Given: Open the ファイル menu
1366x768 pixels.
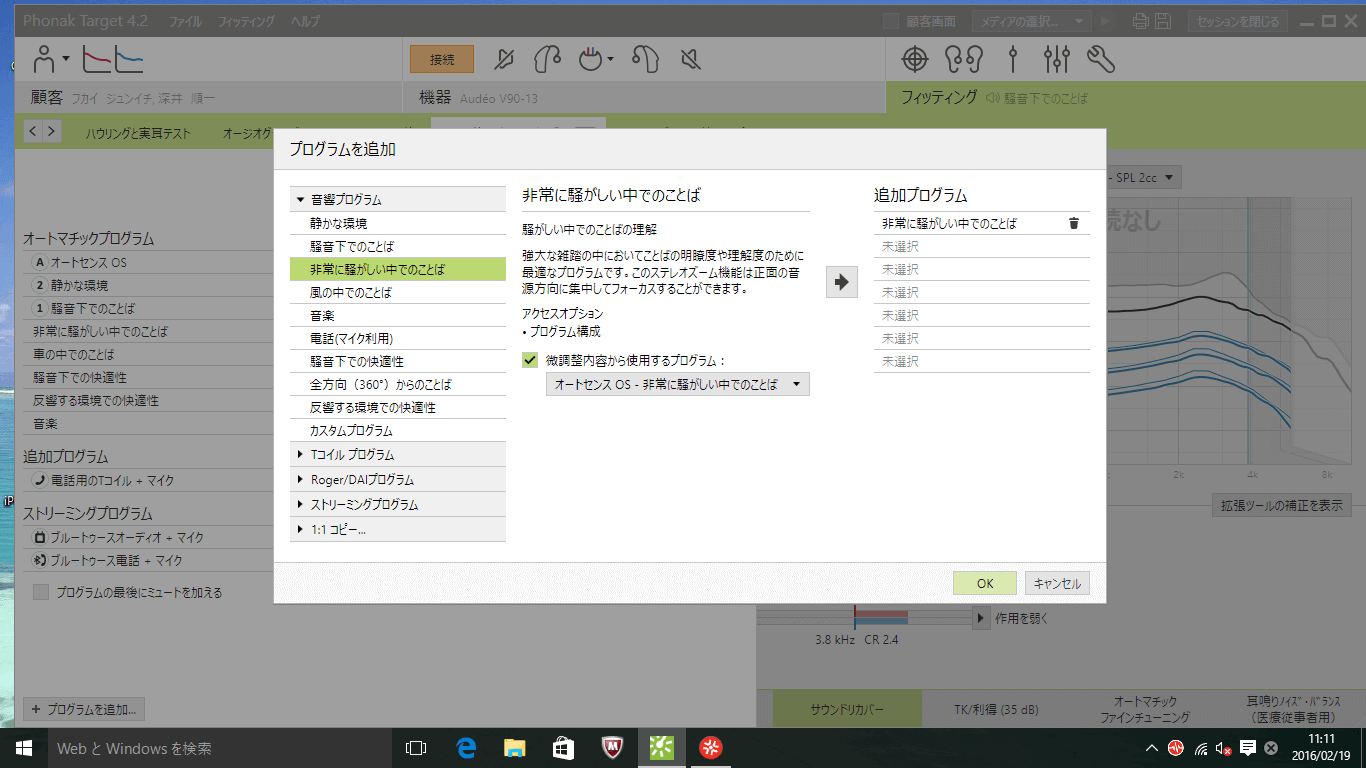Looking at the screenshot, I should [185, 21].
